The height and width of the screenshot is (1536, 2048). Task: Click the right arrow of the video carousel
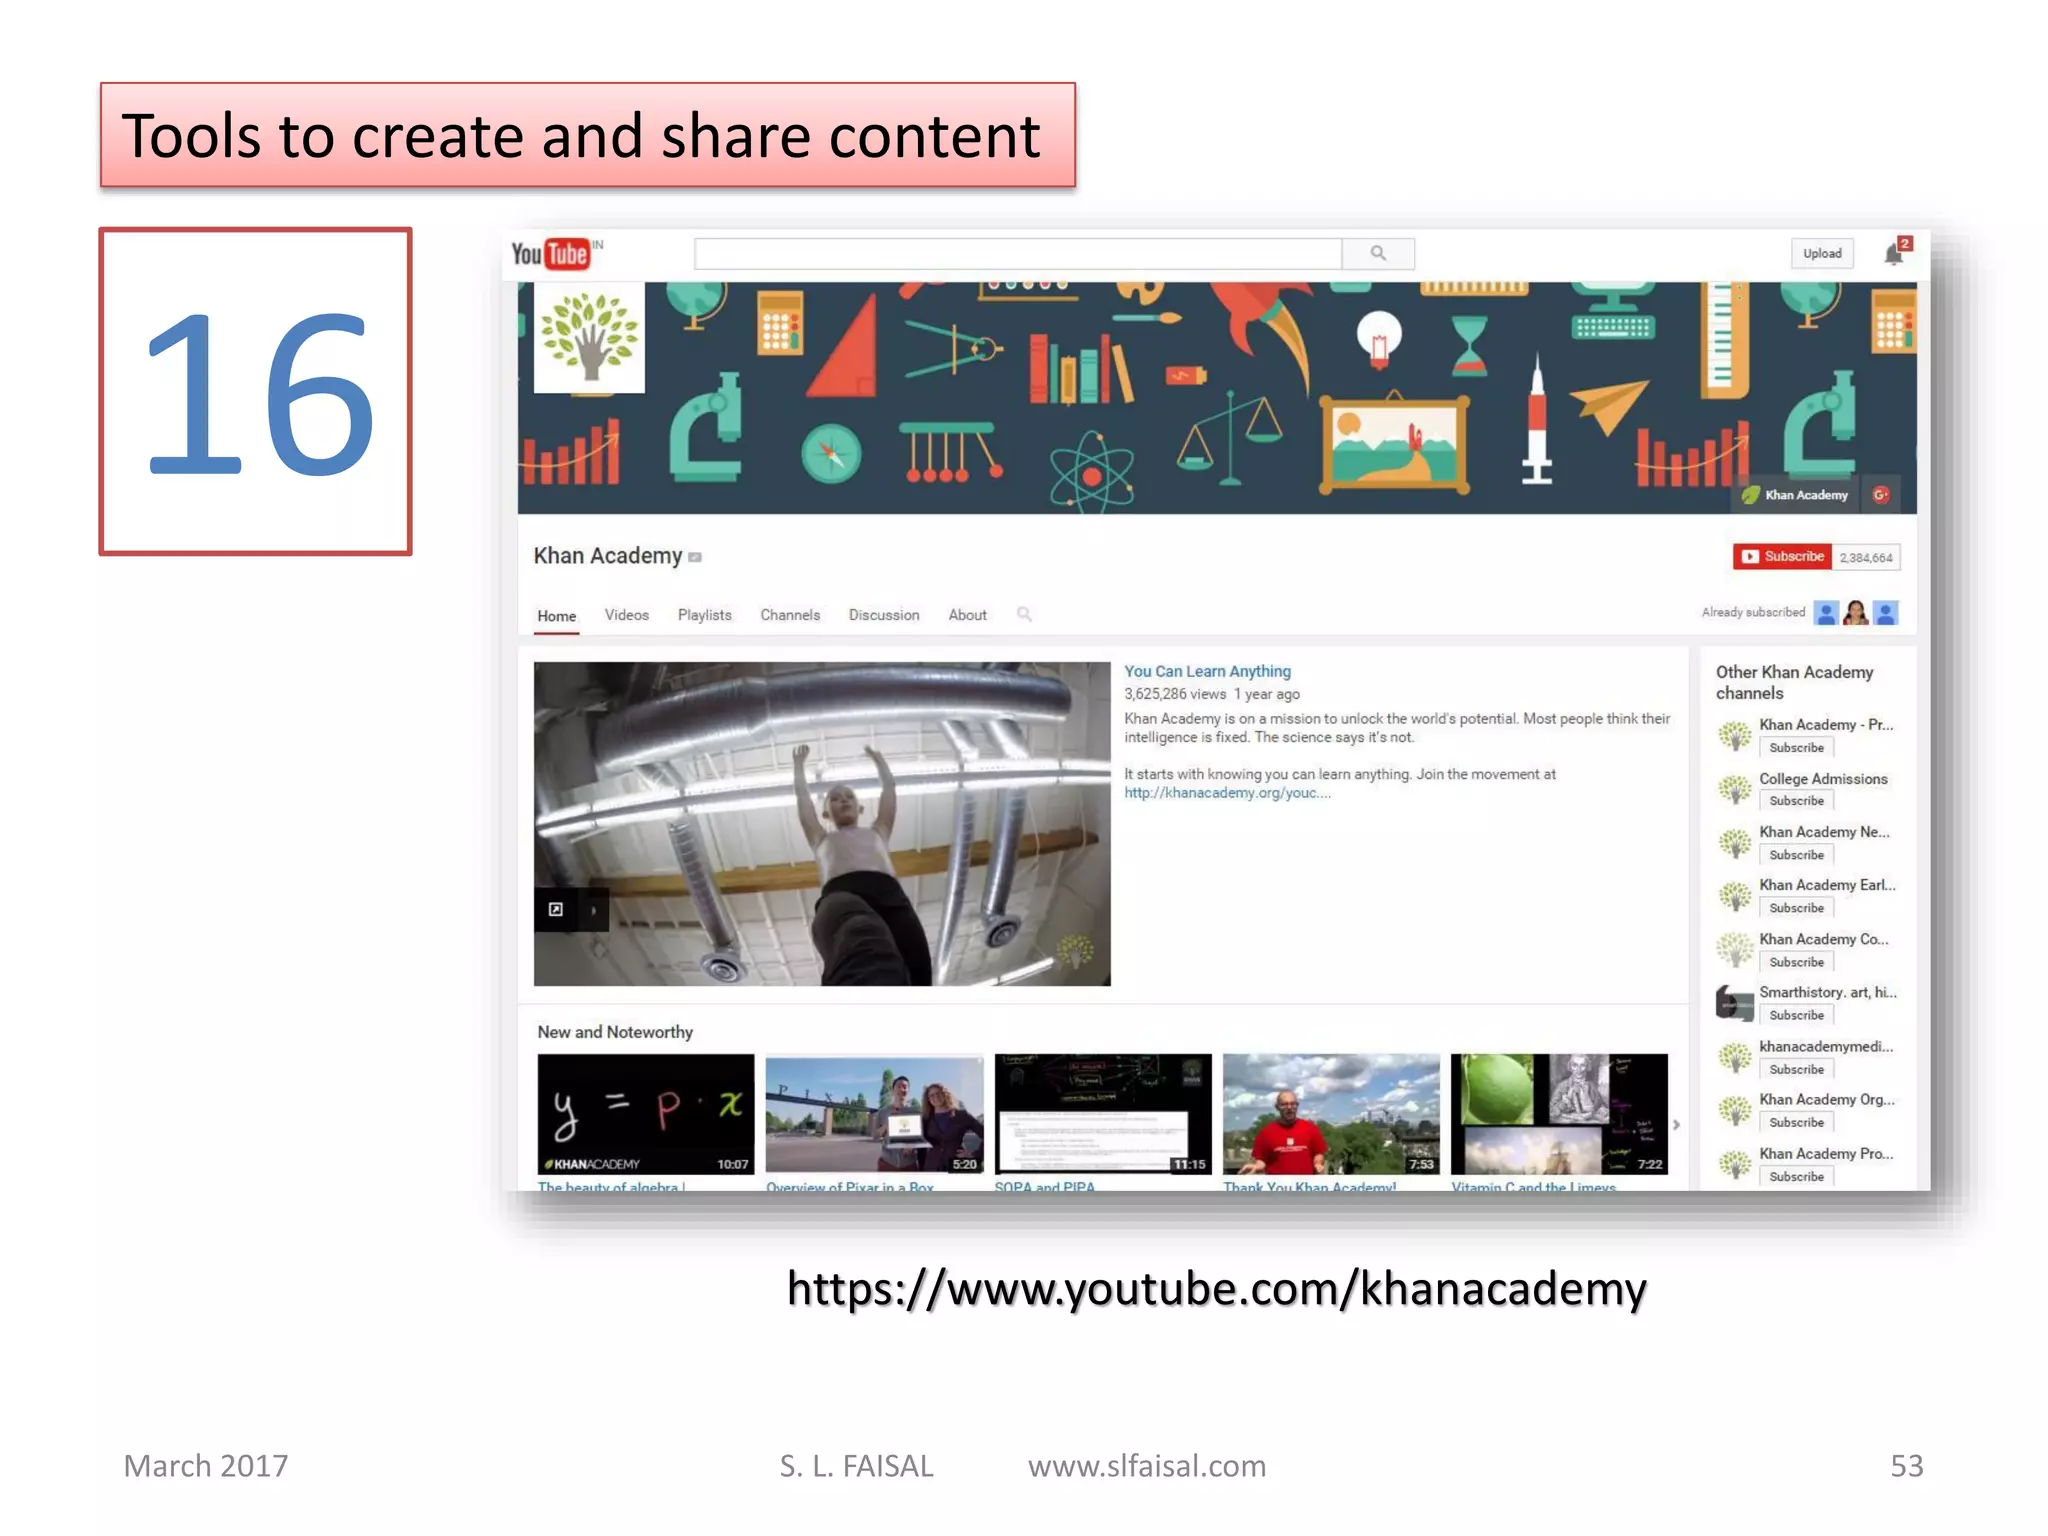tap(1676, 1125)
